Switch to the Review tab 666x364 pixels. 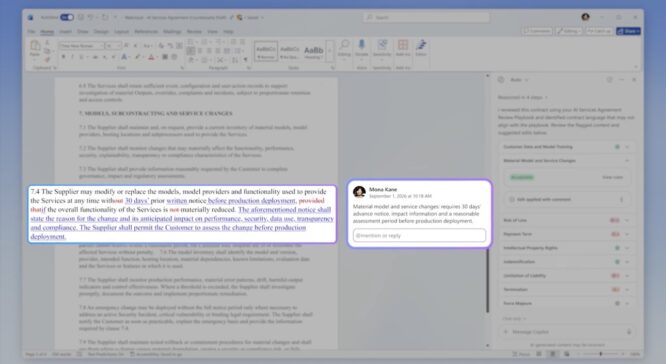(x=194, y=32)
